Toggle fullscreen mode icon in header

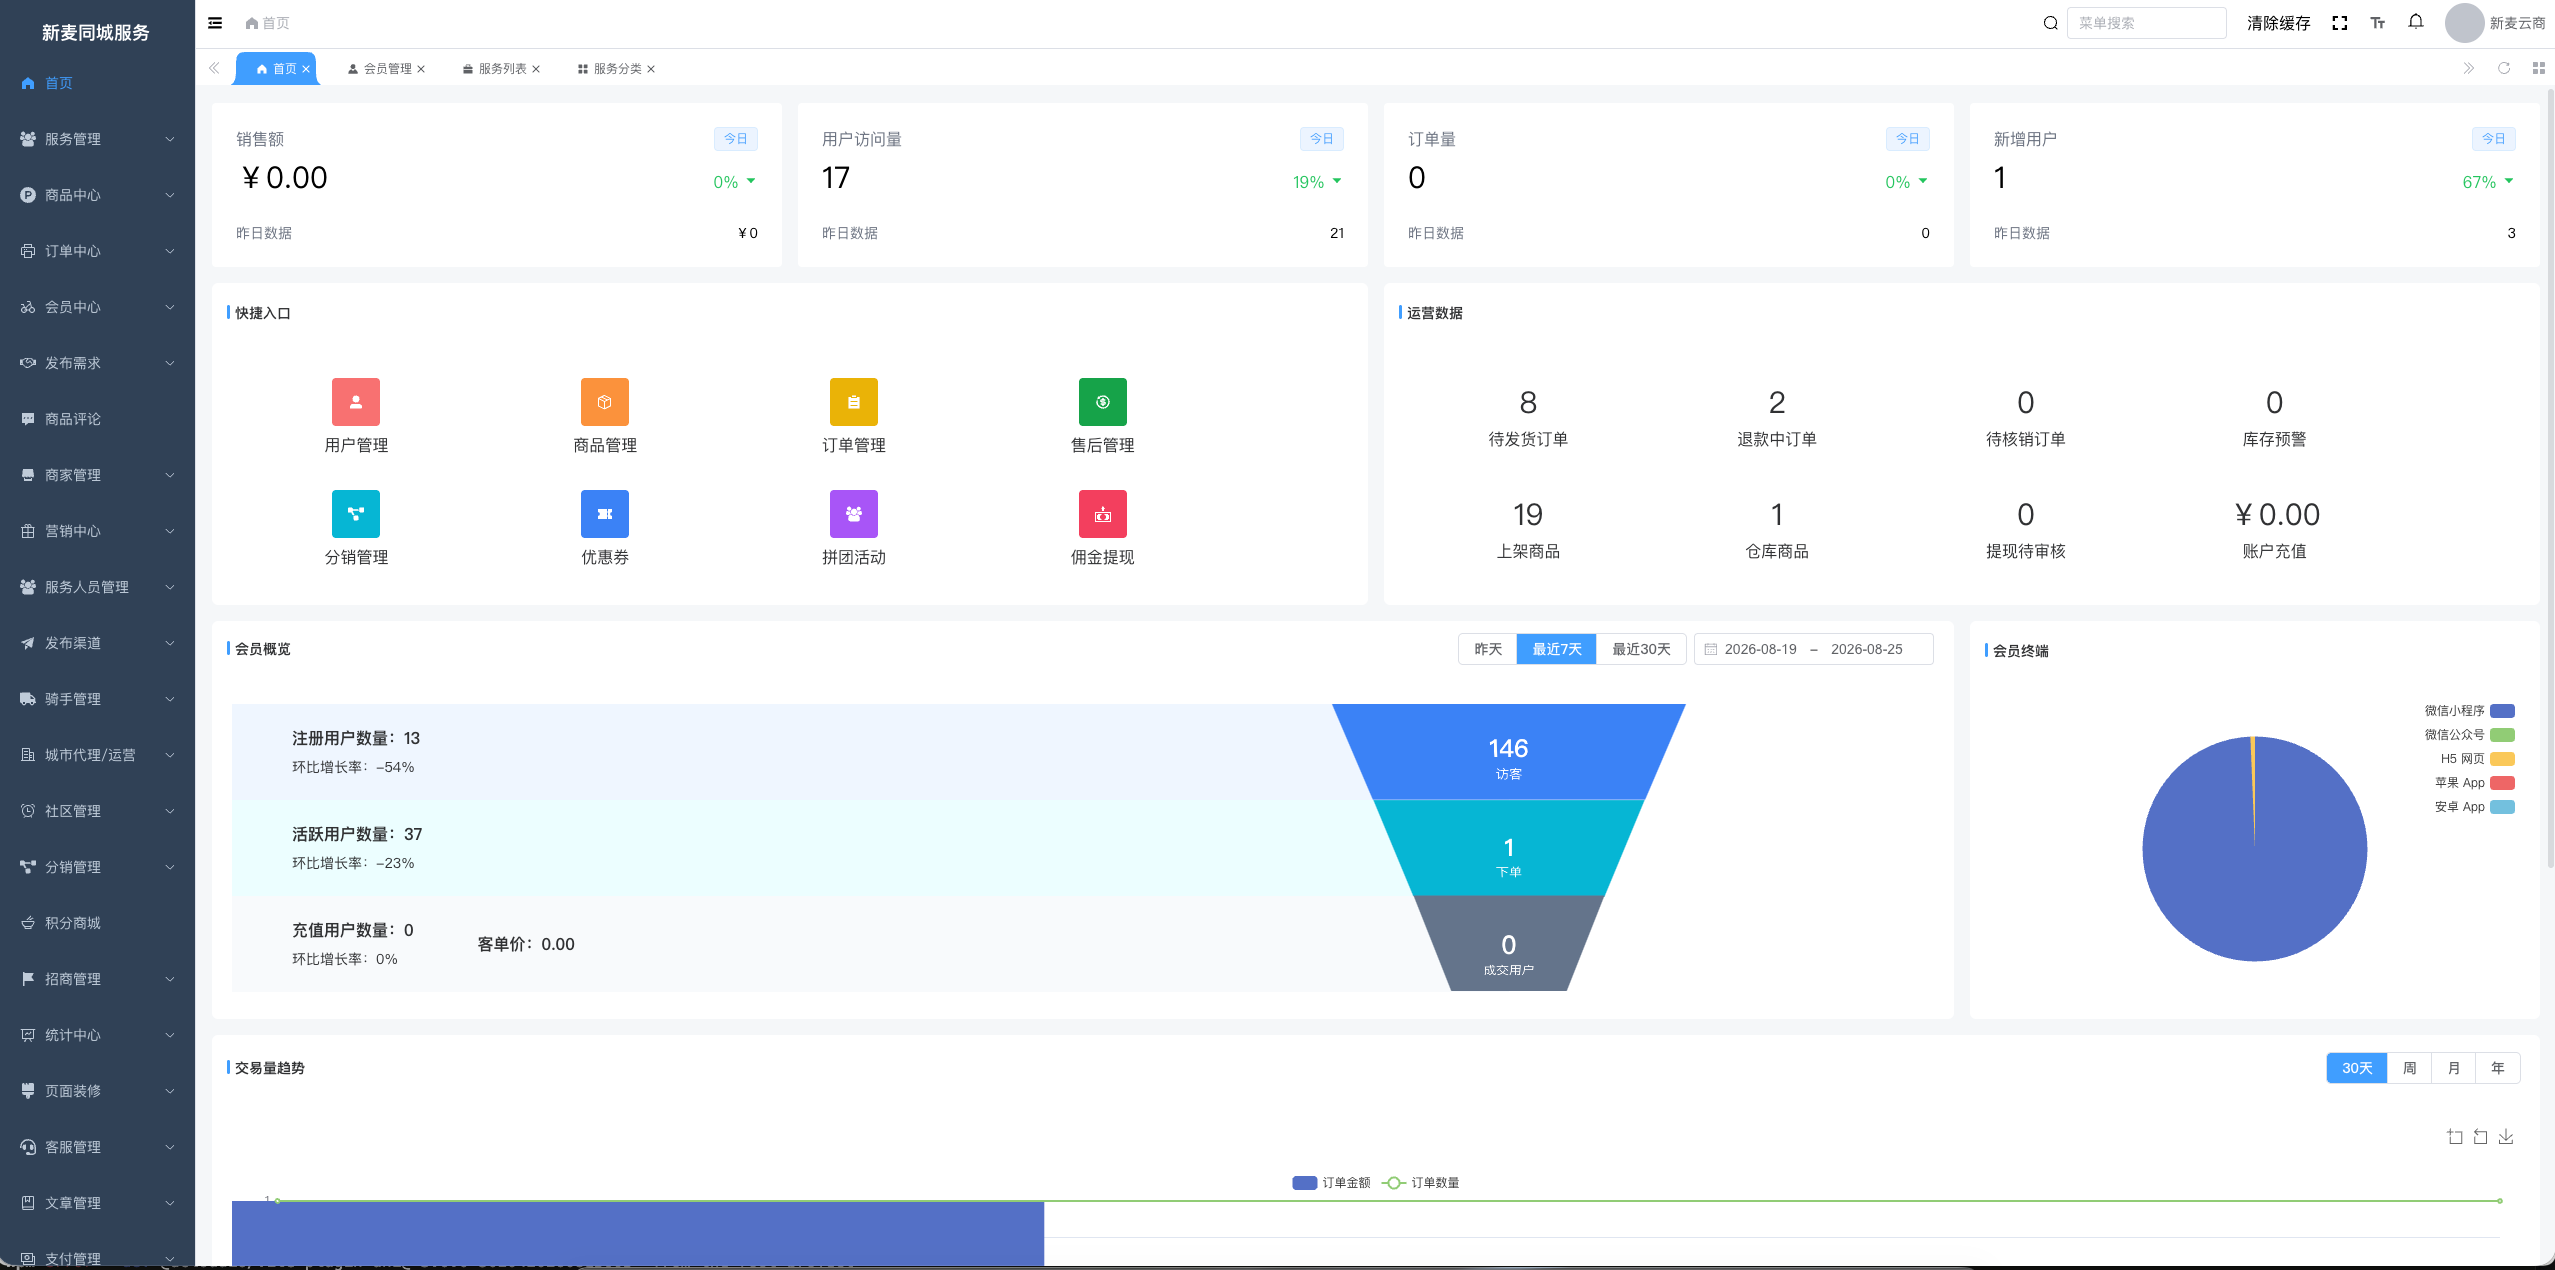(2340, 23)
